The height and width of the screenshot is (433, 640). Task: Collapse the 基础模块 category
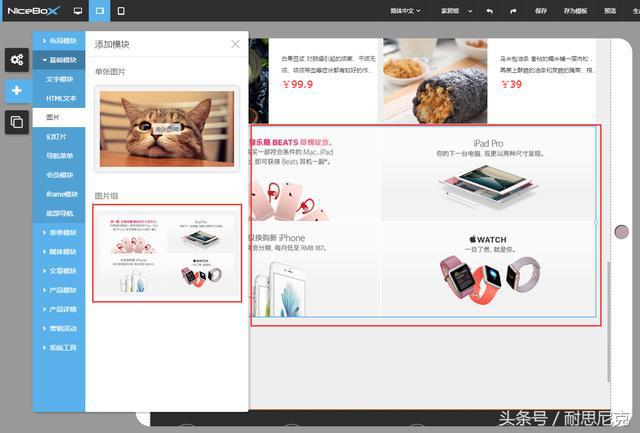[59, 60]
